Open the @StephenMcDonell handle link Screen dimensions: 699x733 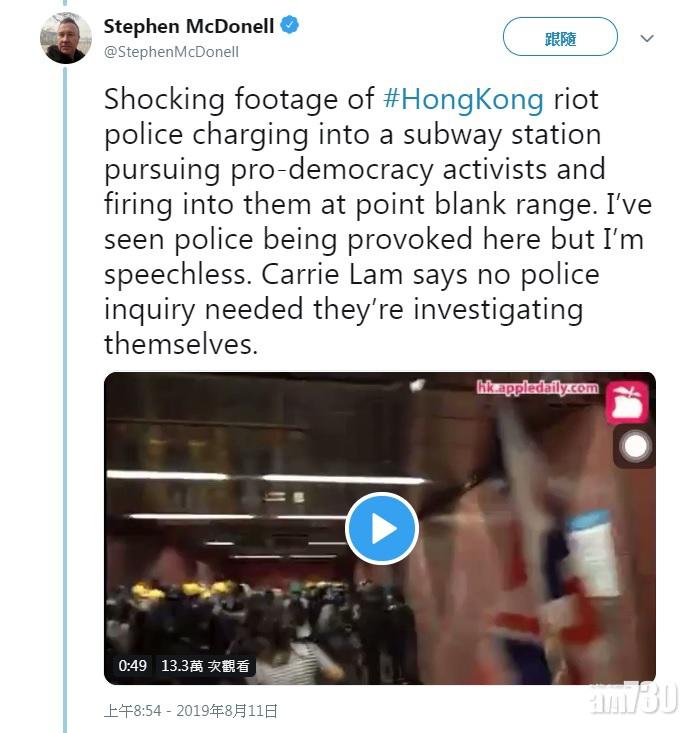tap(171, 51)
